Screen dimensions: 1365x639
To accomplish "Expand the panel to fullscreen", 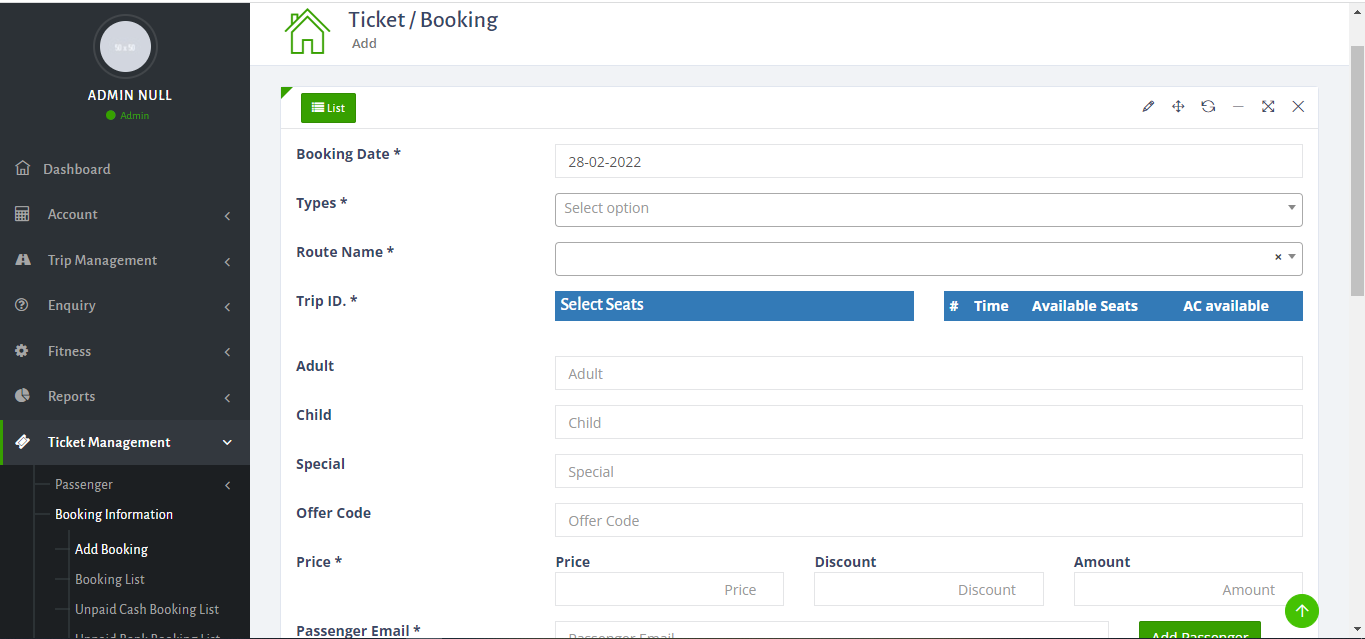I will tap(1268, 106).
